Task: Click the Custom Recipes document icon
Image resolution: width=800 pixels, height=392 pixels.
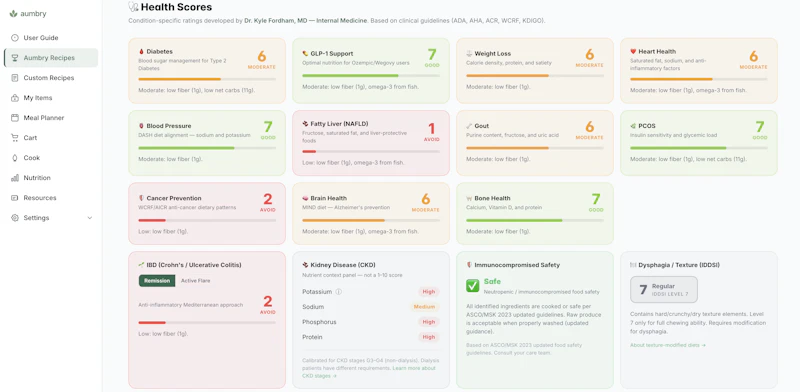Action: 15,78
